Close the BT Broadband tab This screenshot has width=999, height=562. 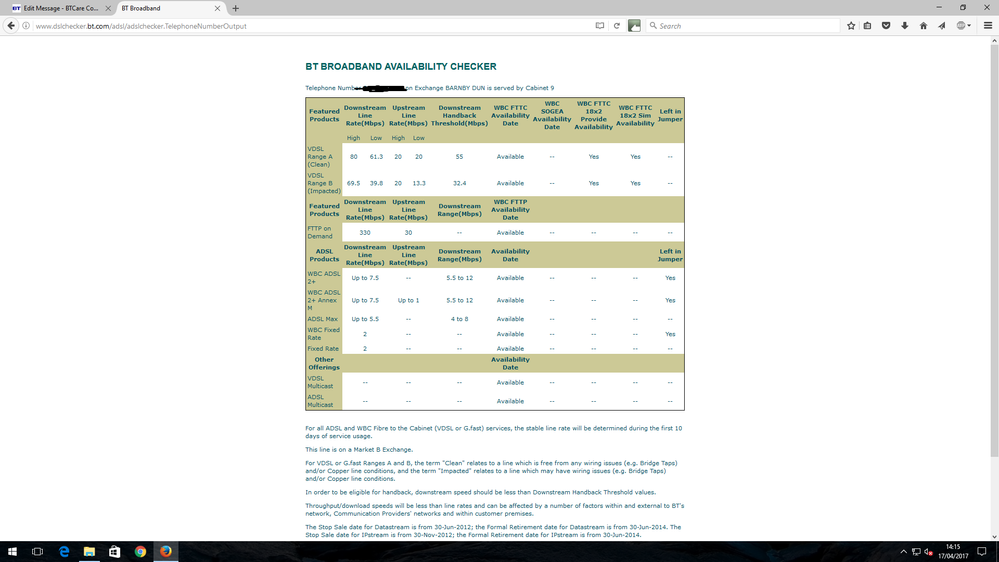[217, 8]
